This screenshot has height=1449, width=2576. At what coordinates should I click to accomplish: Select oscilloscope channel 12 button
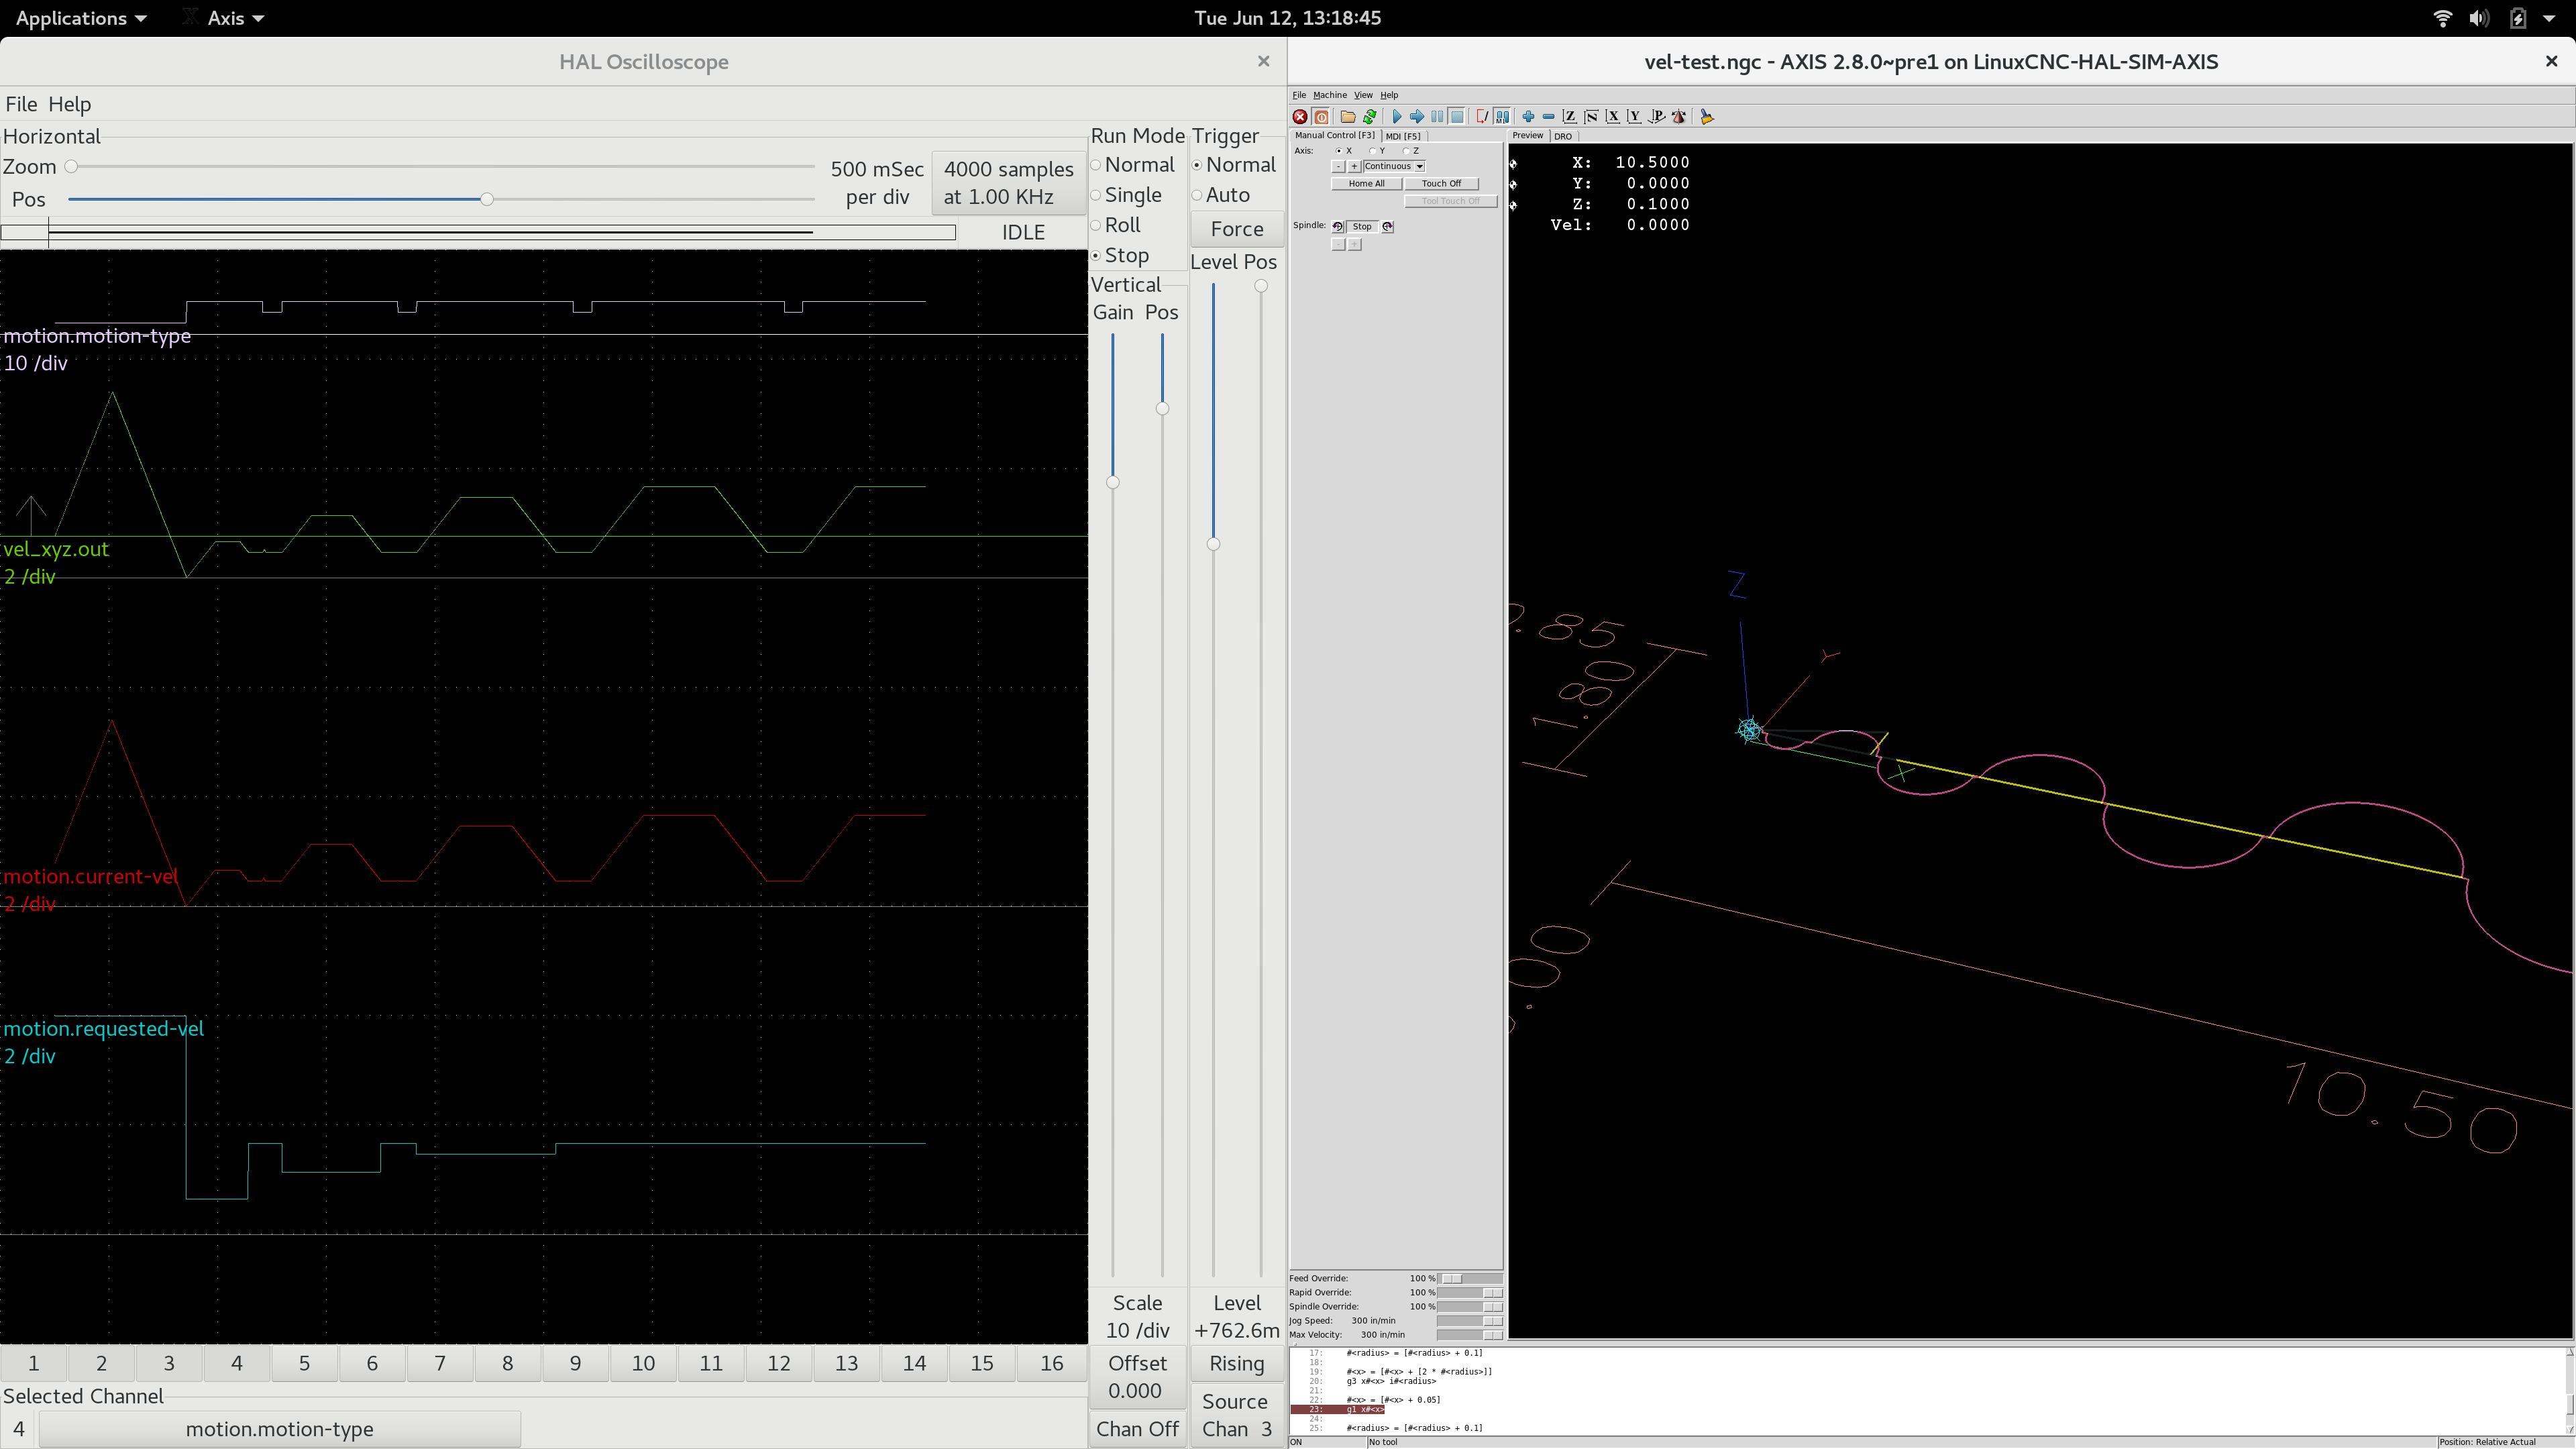779,1364
